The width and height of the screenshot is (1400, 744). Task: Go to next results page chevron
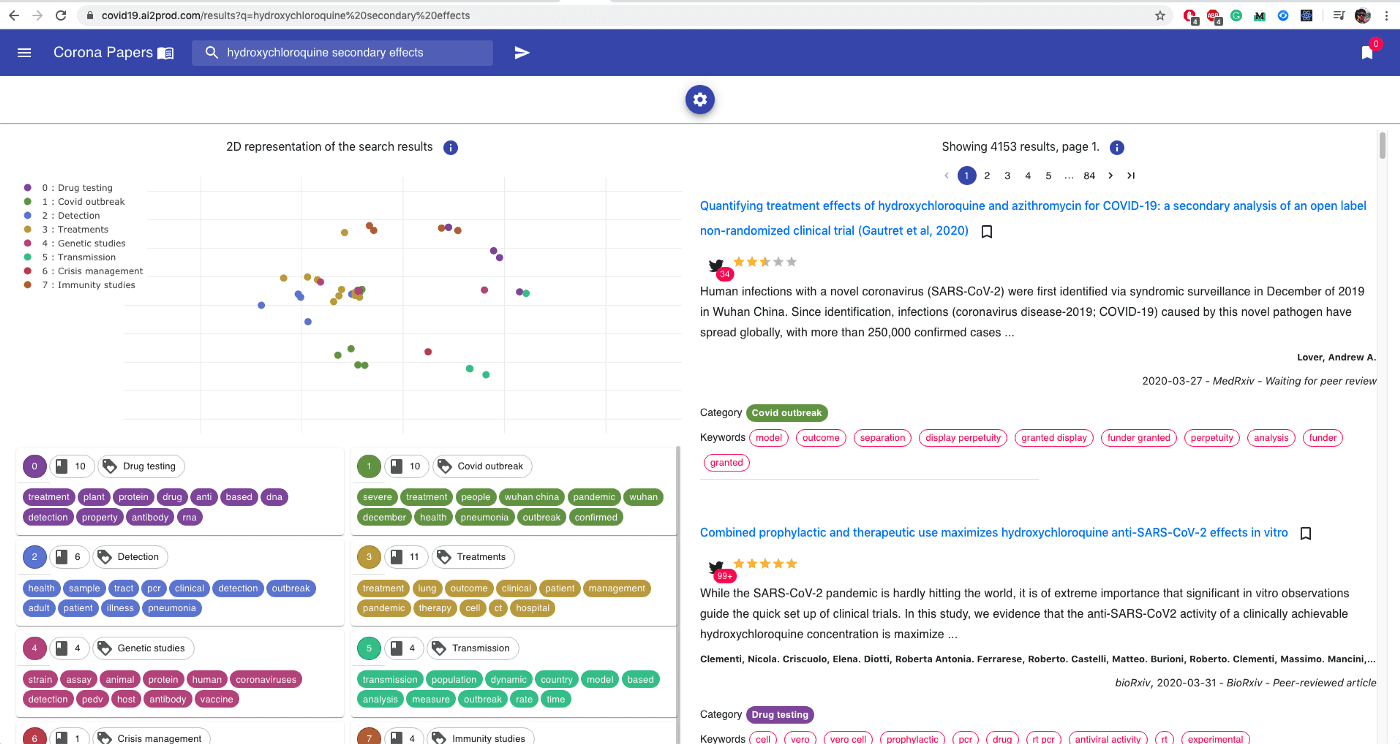pos(1110,176)
